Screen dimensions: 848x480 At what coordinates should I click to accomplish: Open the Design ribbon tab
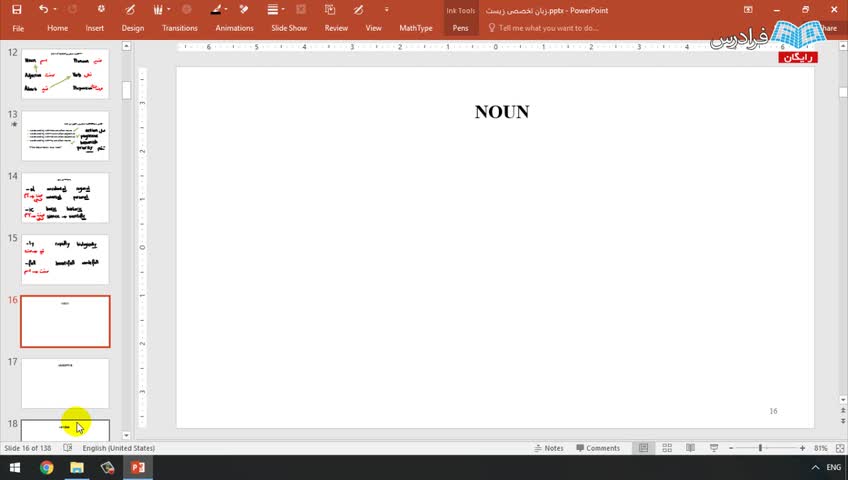point(132,28)
